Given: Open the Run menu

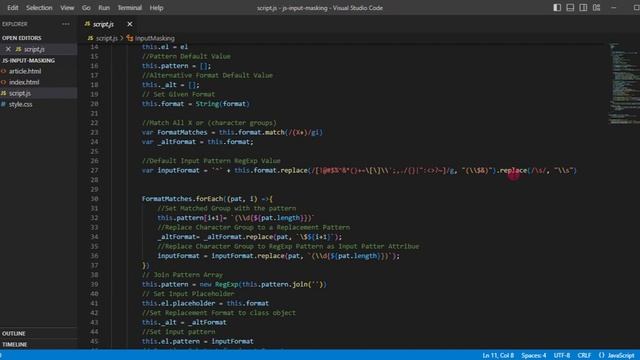Looking at the screenshot, I should point(104,8).
